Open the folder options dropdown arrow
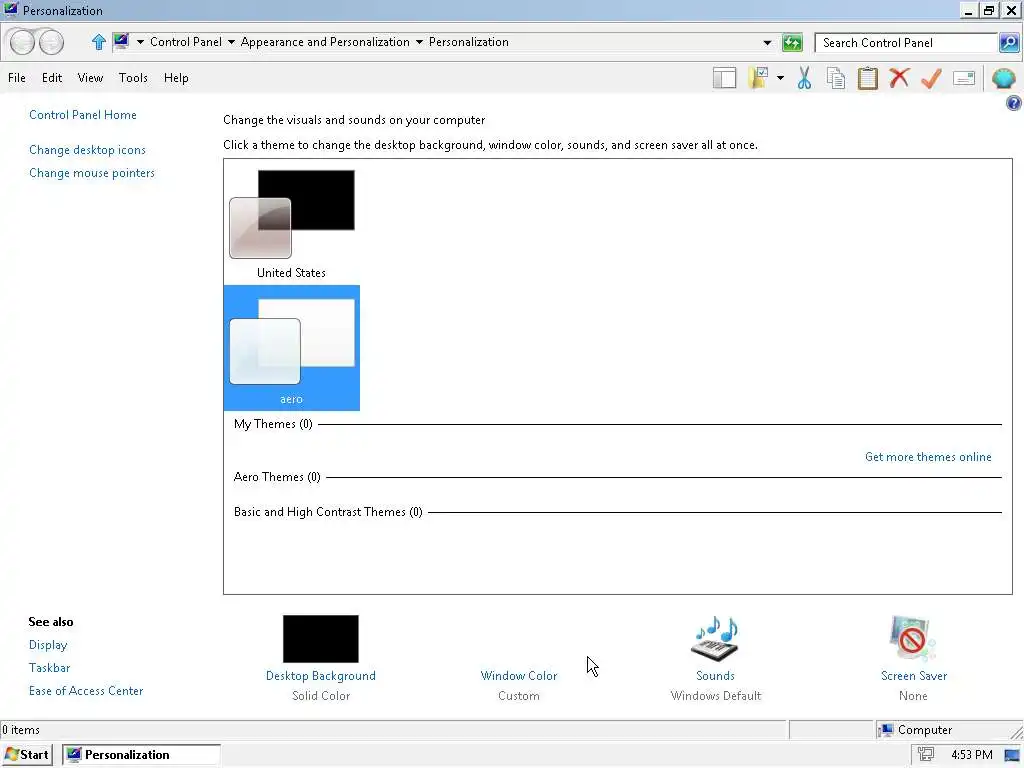 (780, 78)
